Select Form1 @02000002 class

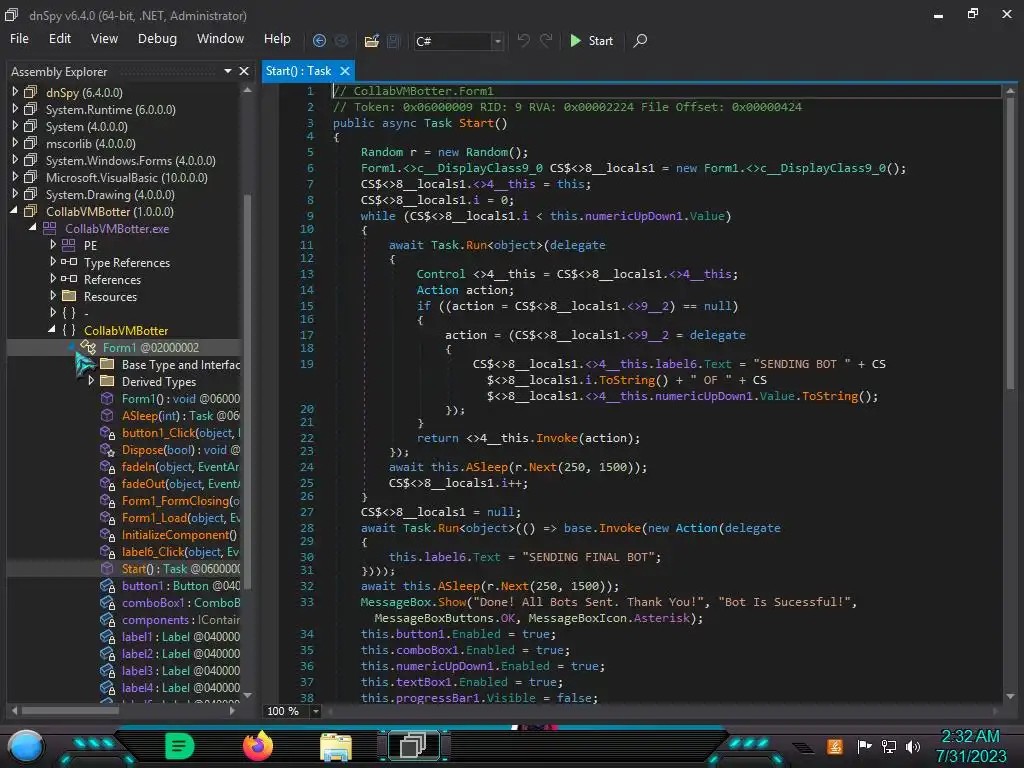(x=151, y=347)
